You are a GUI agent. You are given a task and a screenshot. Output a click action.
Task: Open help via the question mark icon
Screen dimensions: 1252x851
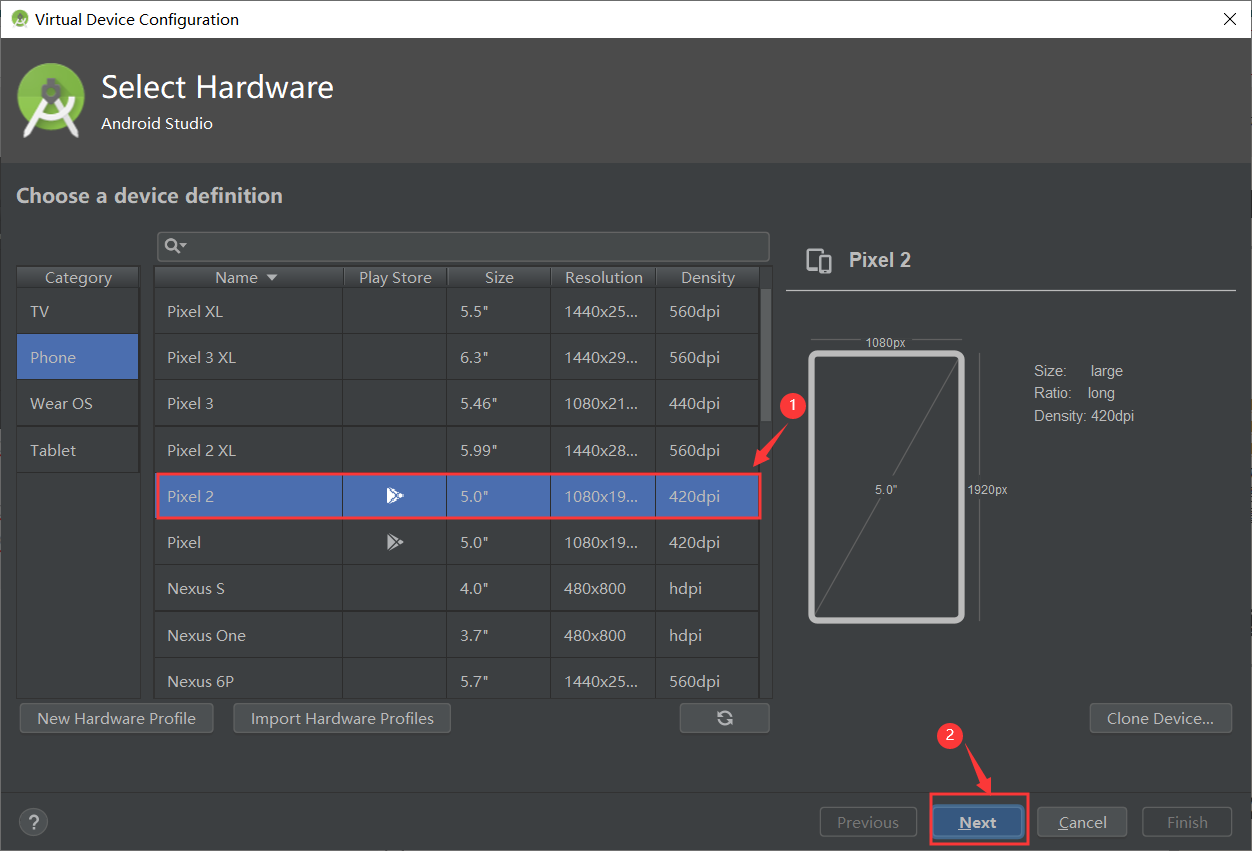tap(33, 821)
